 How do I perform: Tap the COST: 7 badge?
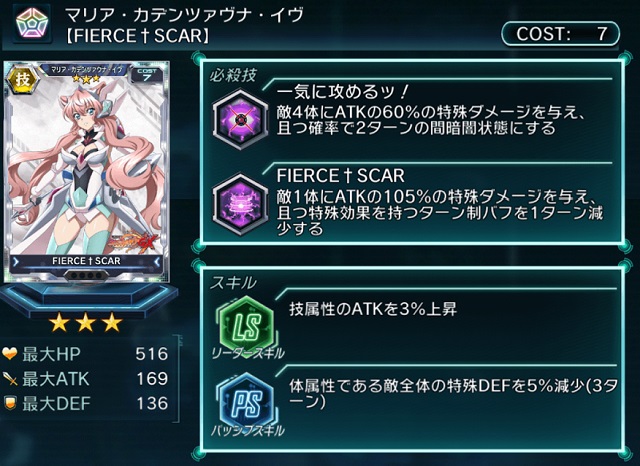(x=561, y=34)
